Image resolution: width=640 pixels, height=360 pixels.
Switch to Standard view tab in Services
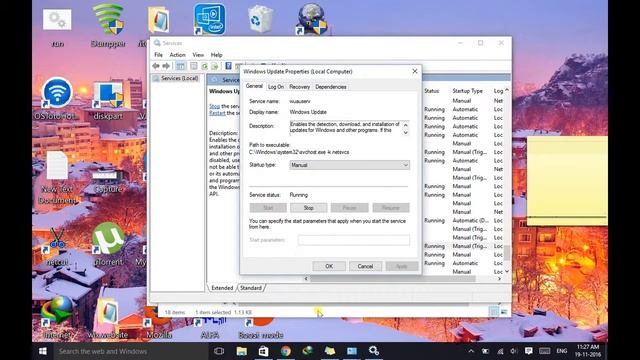pos(251,288)
